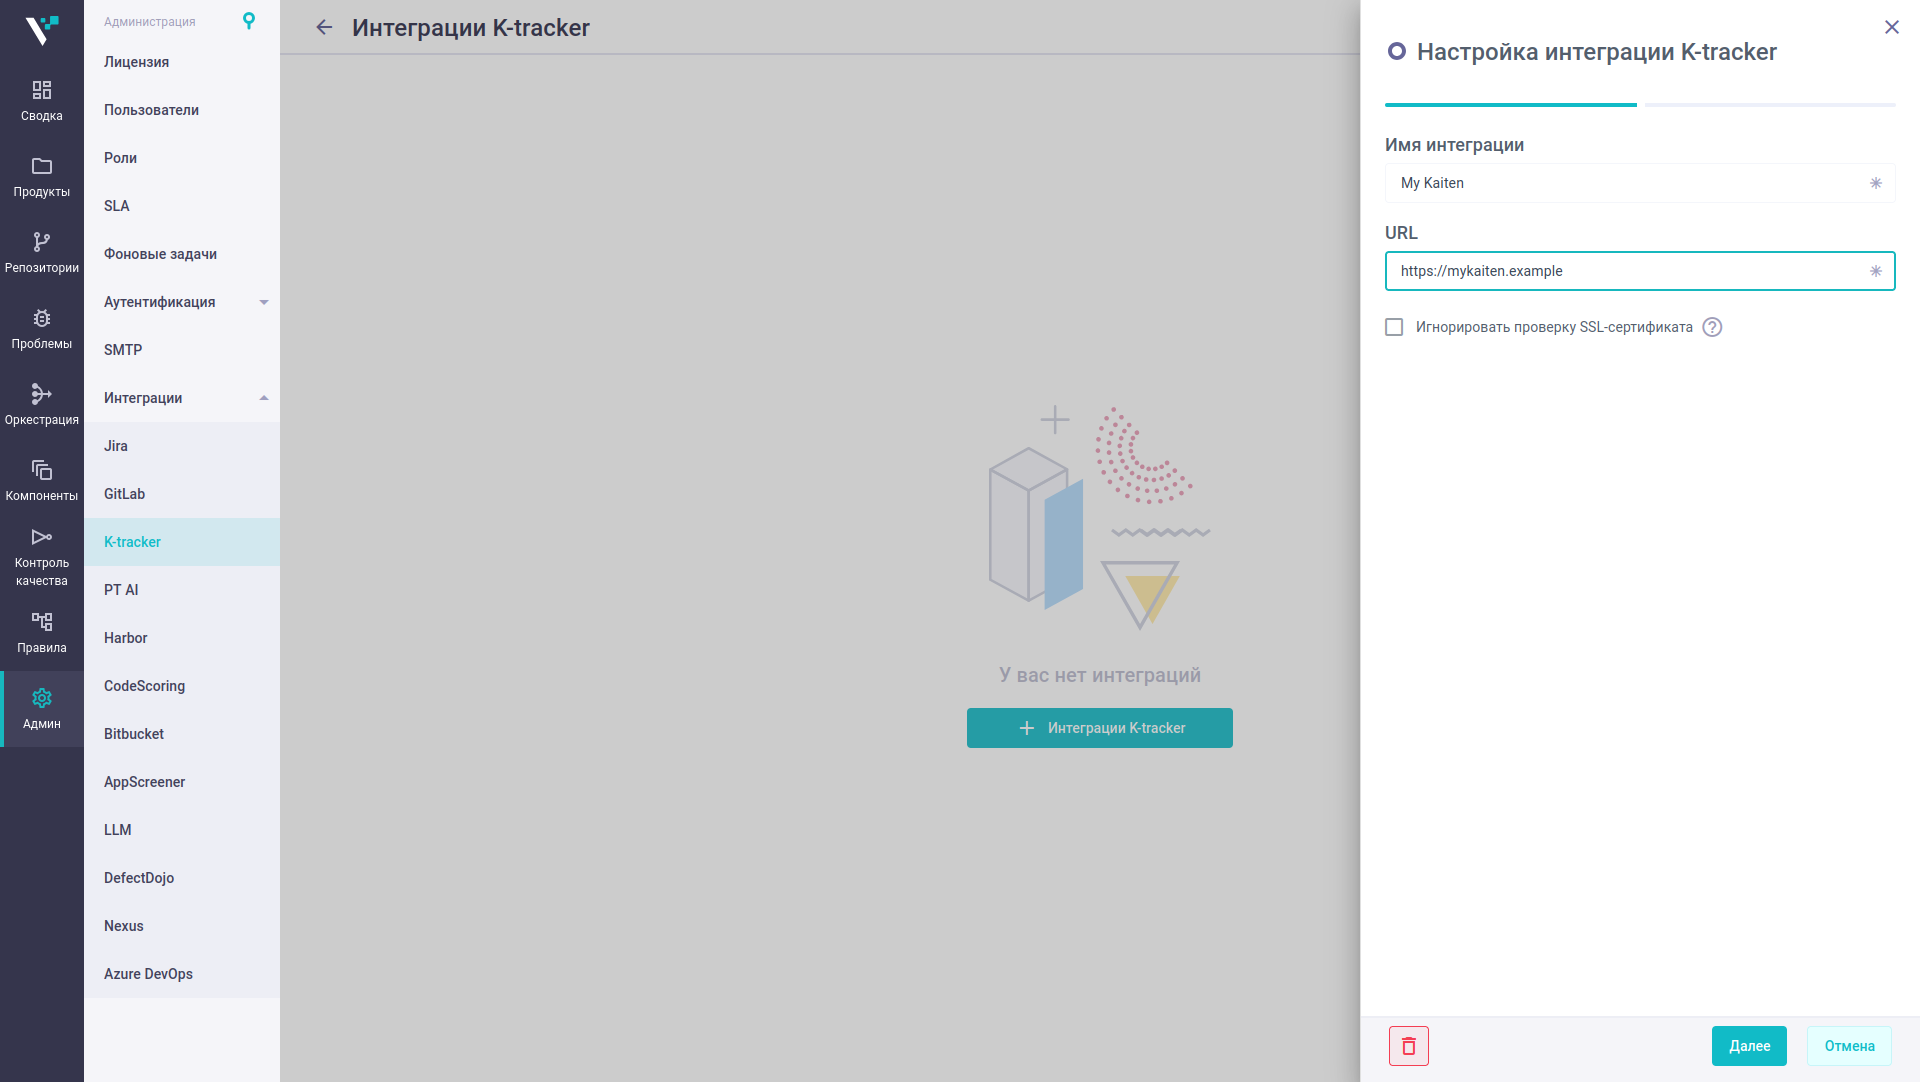Open the Проблемы bug icon
This screenshot has width=1920, height=1082.
41,329
